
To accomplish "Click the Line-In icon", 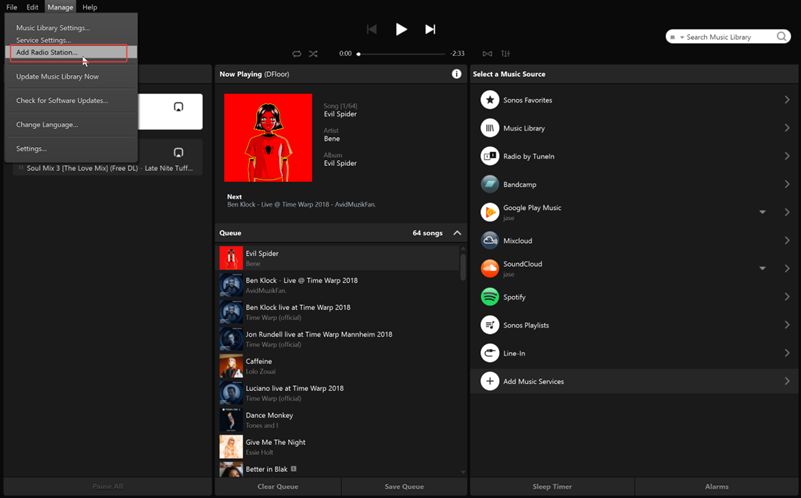I will click(489, 352).
